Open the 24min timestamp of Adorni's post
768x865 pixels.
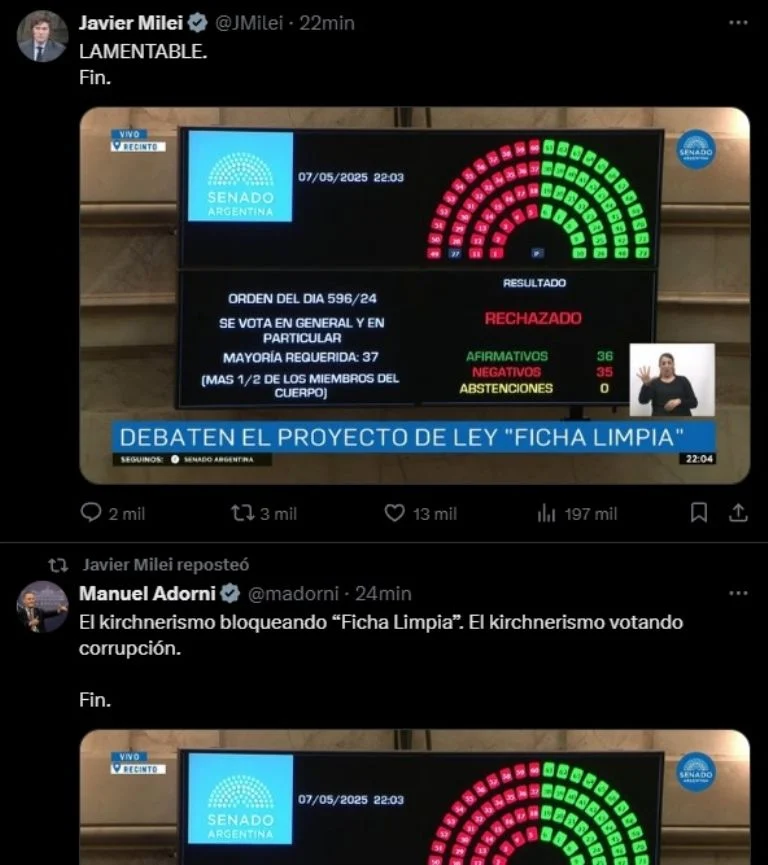click(x=383, y=594)
